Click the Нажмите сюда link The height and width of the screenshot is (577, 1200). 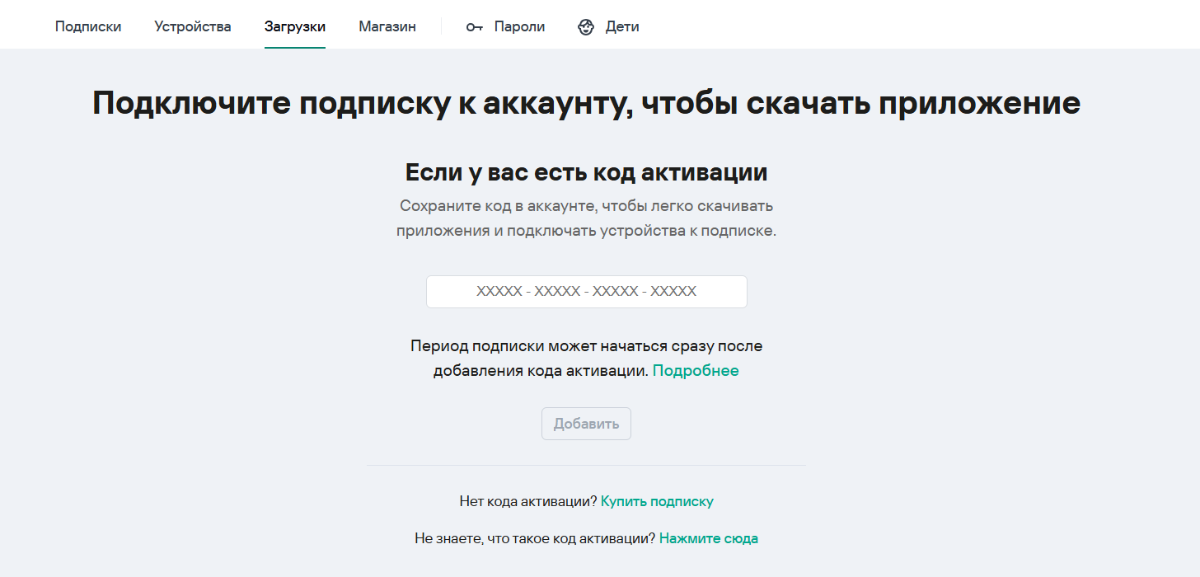tap(708, 538)
